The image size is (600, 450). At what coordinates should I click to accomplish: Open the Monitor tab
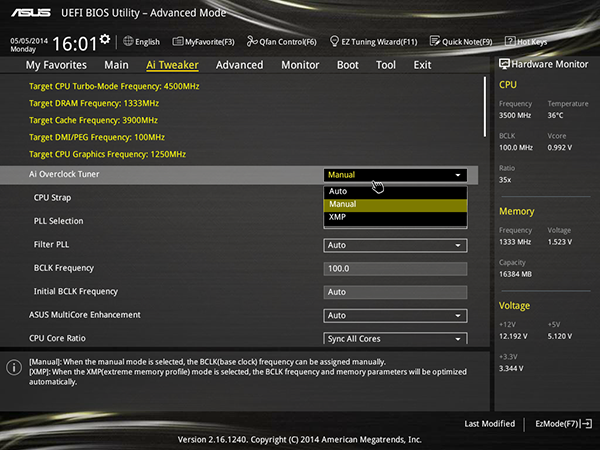coord(300,65)
